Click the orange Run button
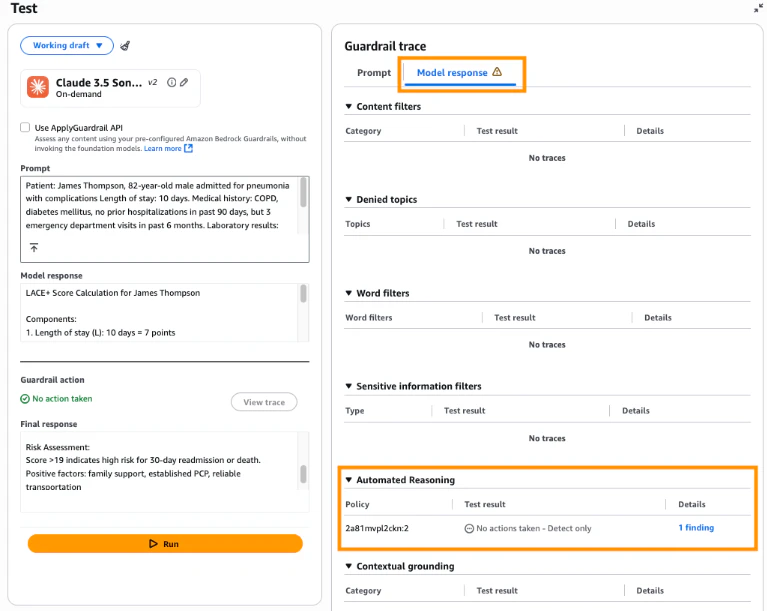 pyautogui.click(x=165, y=543)
